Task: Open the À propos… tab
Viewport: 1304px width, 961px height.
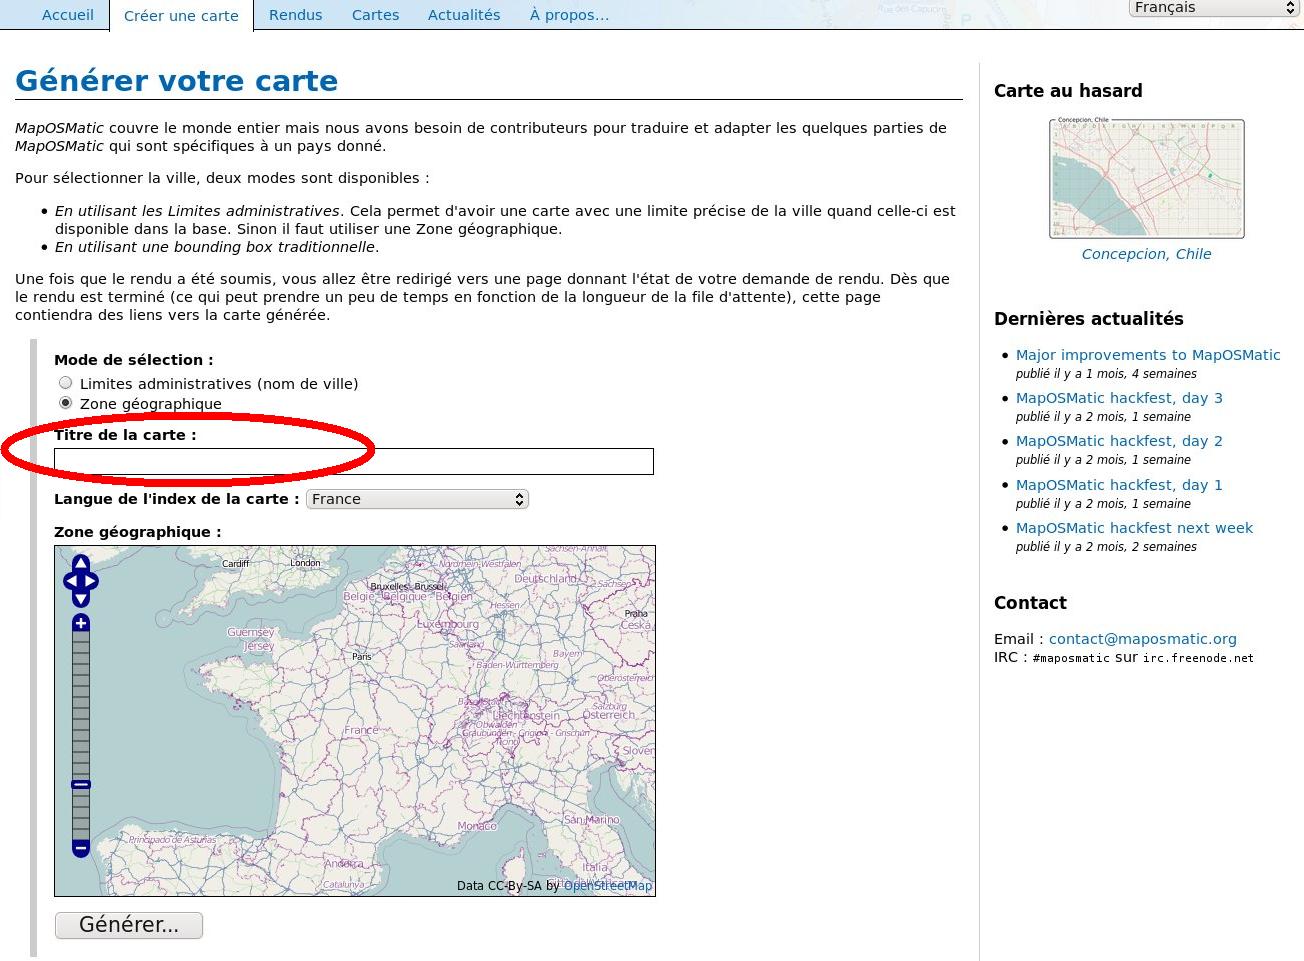Action: (569, 15)
